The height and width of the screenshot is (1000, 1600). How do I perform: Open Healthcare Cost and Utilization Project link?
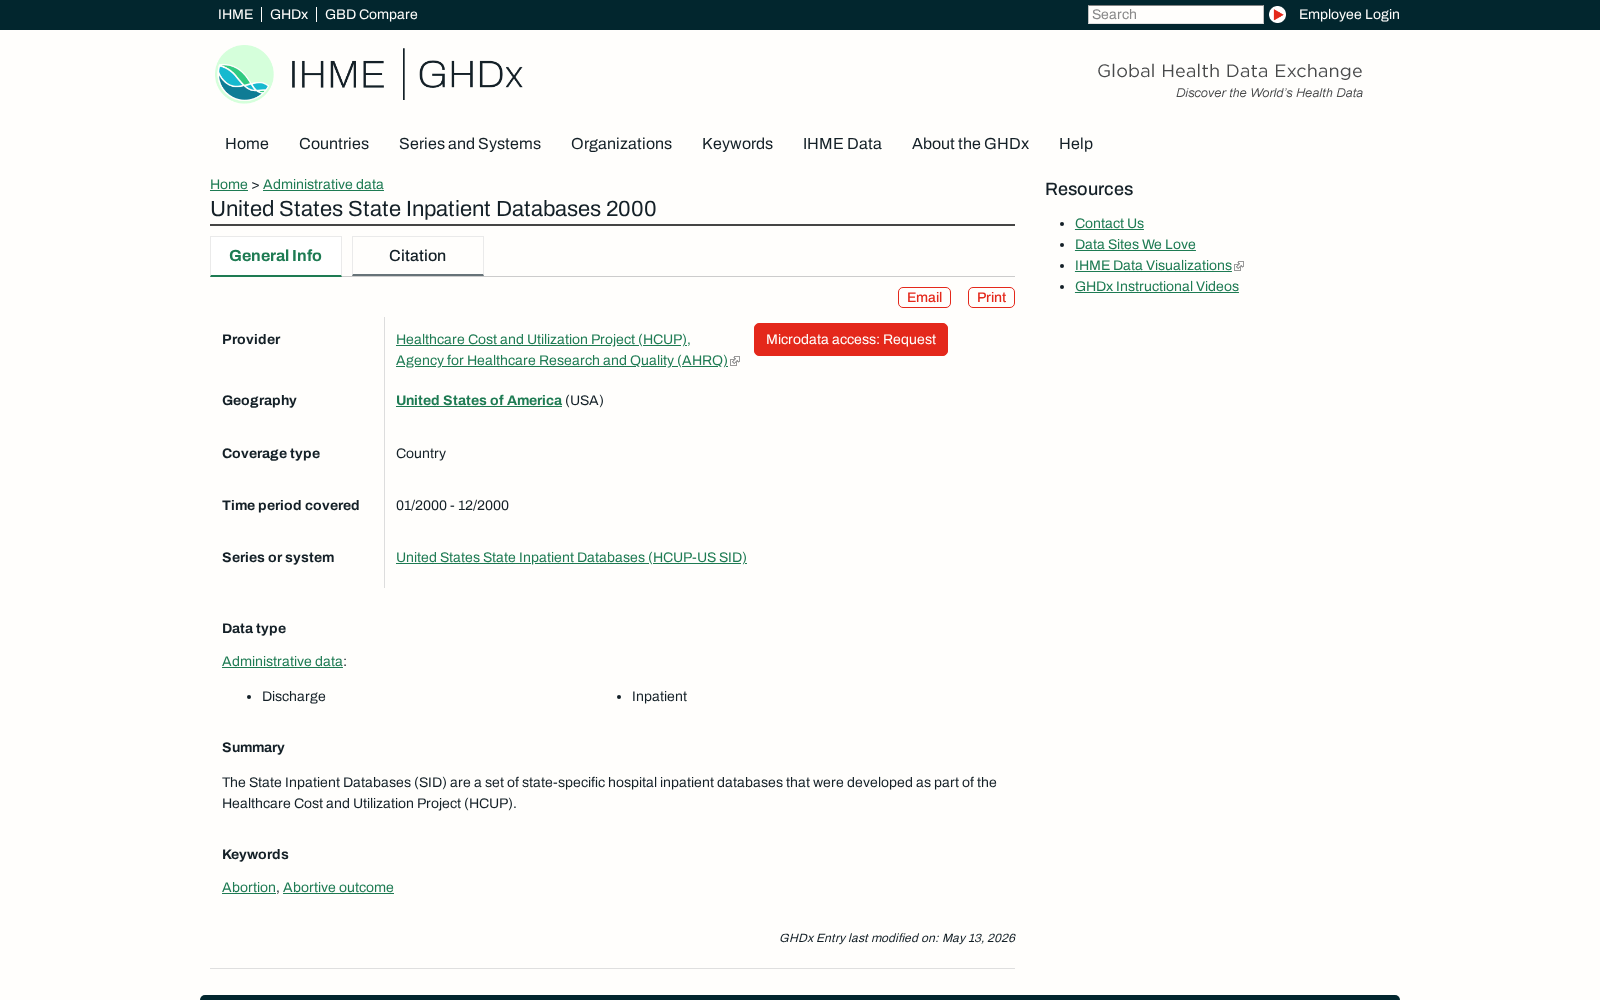541,339
